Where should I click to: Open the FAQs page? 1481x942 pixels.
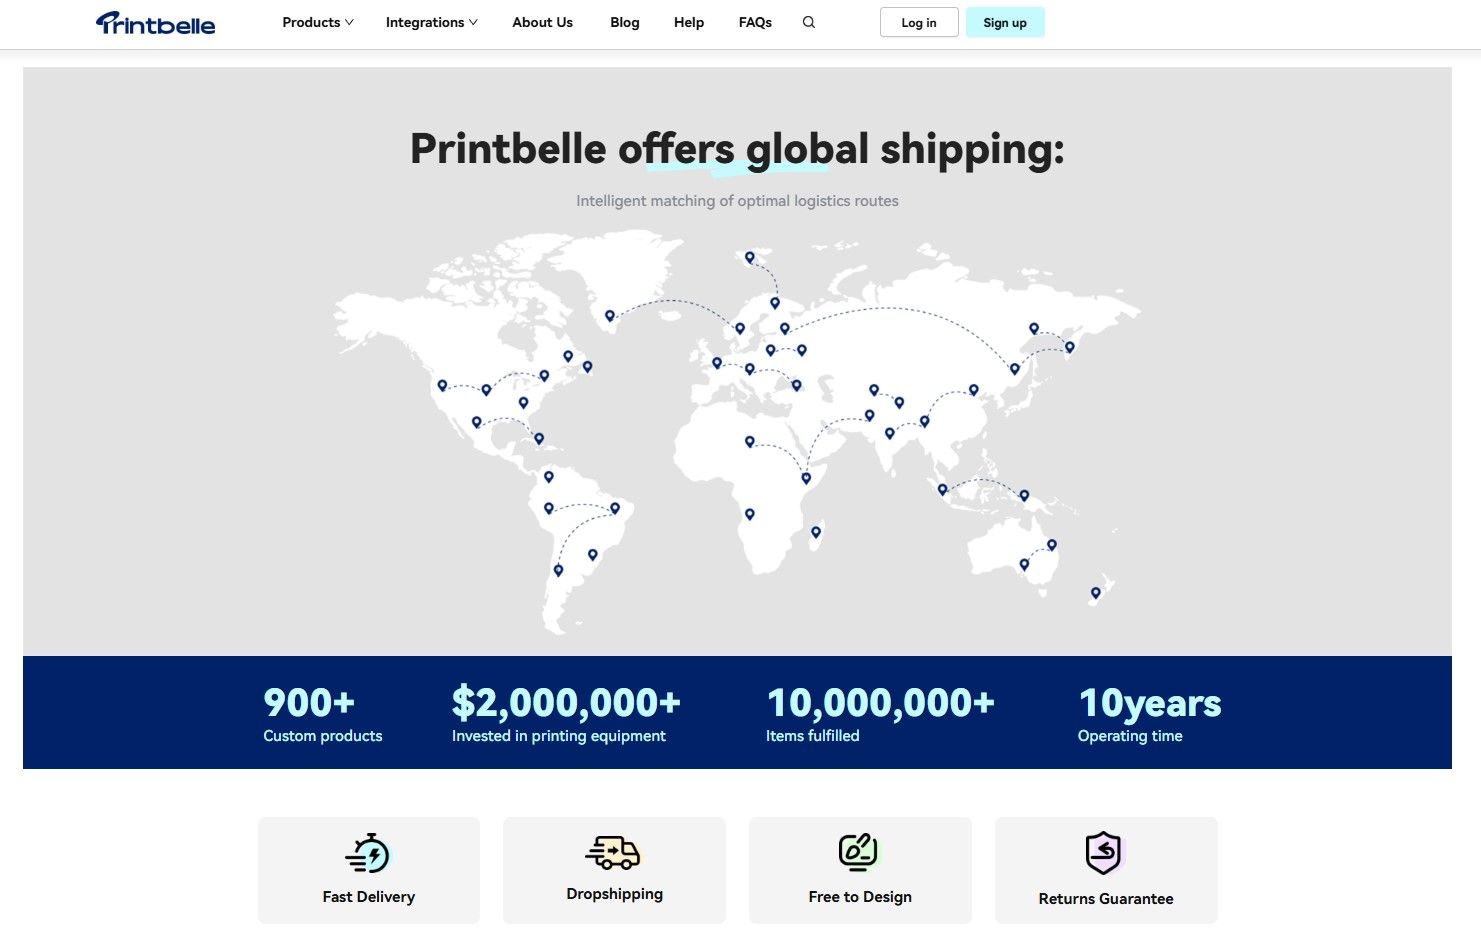click(x=755, y=22)
